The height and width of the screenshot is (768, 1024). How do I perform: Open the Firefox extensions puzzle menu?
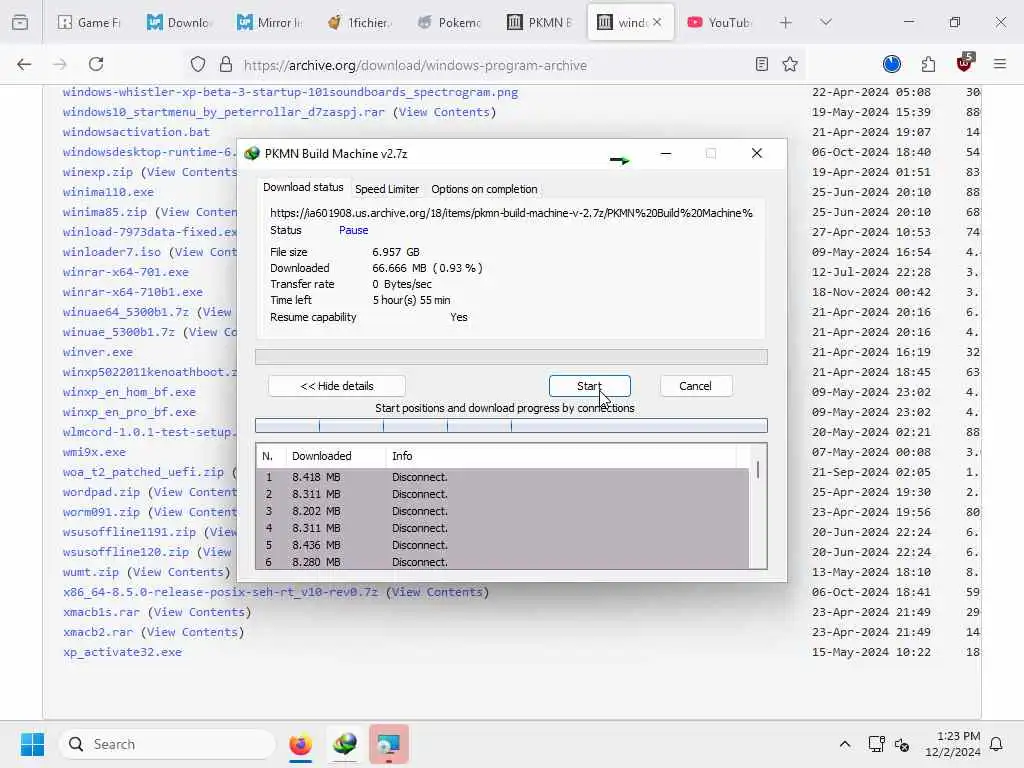coord(928,64)
